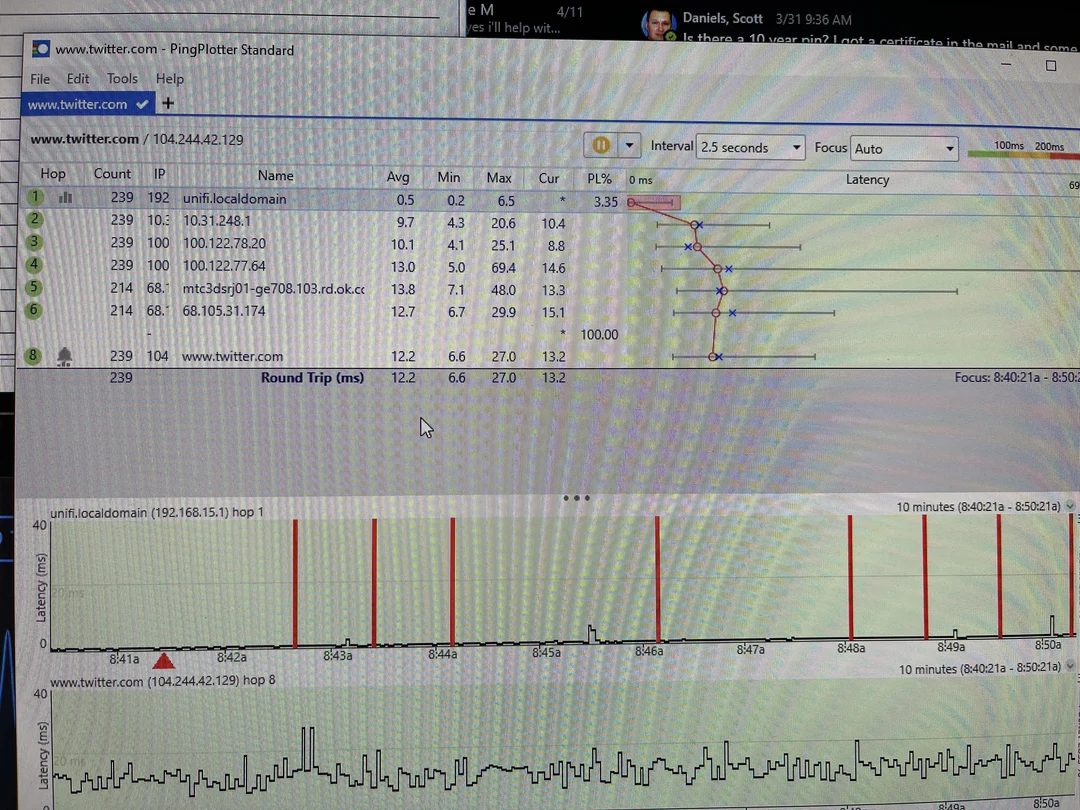The height and width of the screenshot is (810, 1080).
Task: Click the Daniels, Scott notification avatar
Action: [658, 20]
